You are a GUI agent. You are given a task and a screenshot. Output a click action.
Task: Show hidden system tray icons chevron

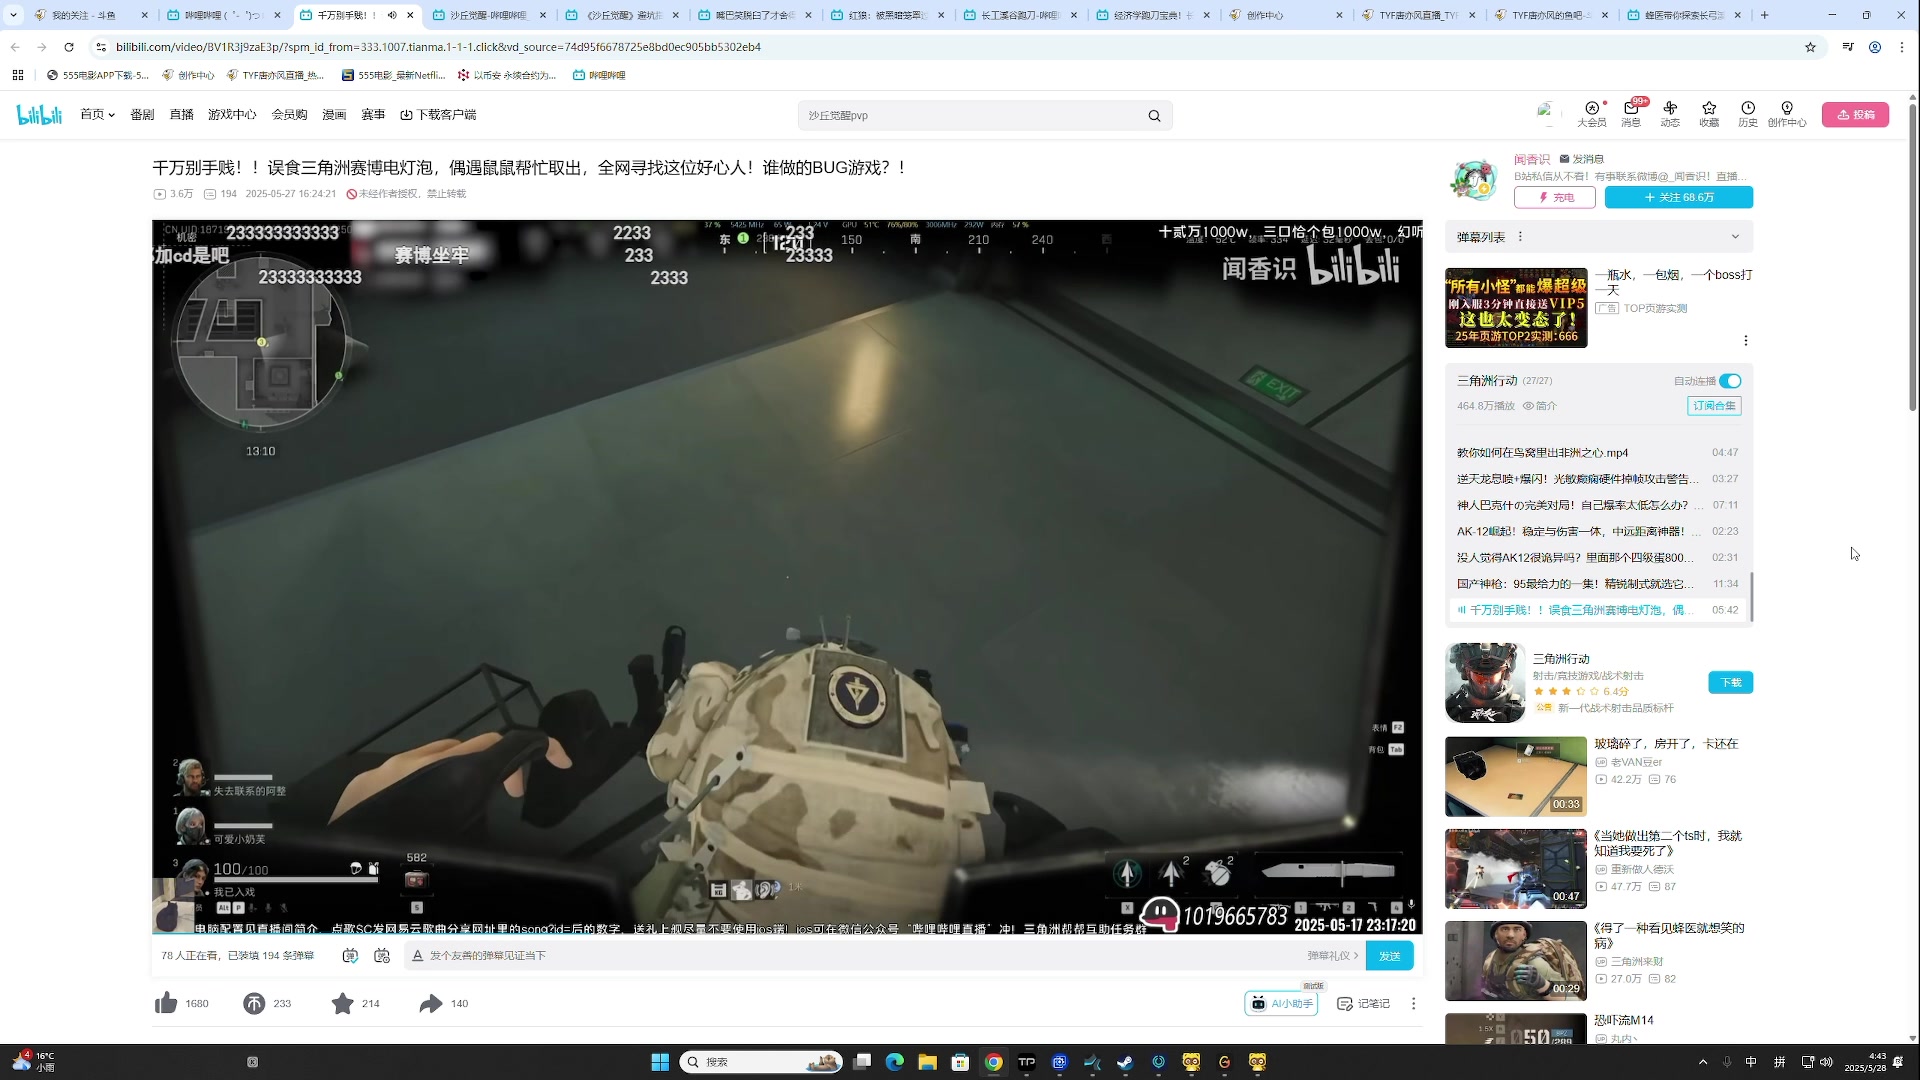coord(1703,1062)
